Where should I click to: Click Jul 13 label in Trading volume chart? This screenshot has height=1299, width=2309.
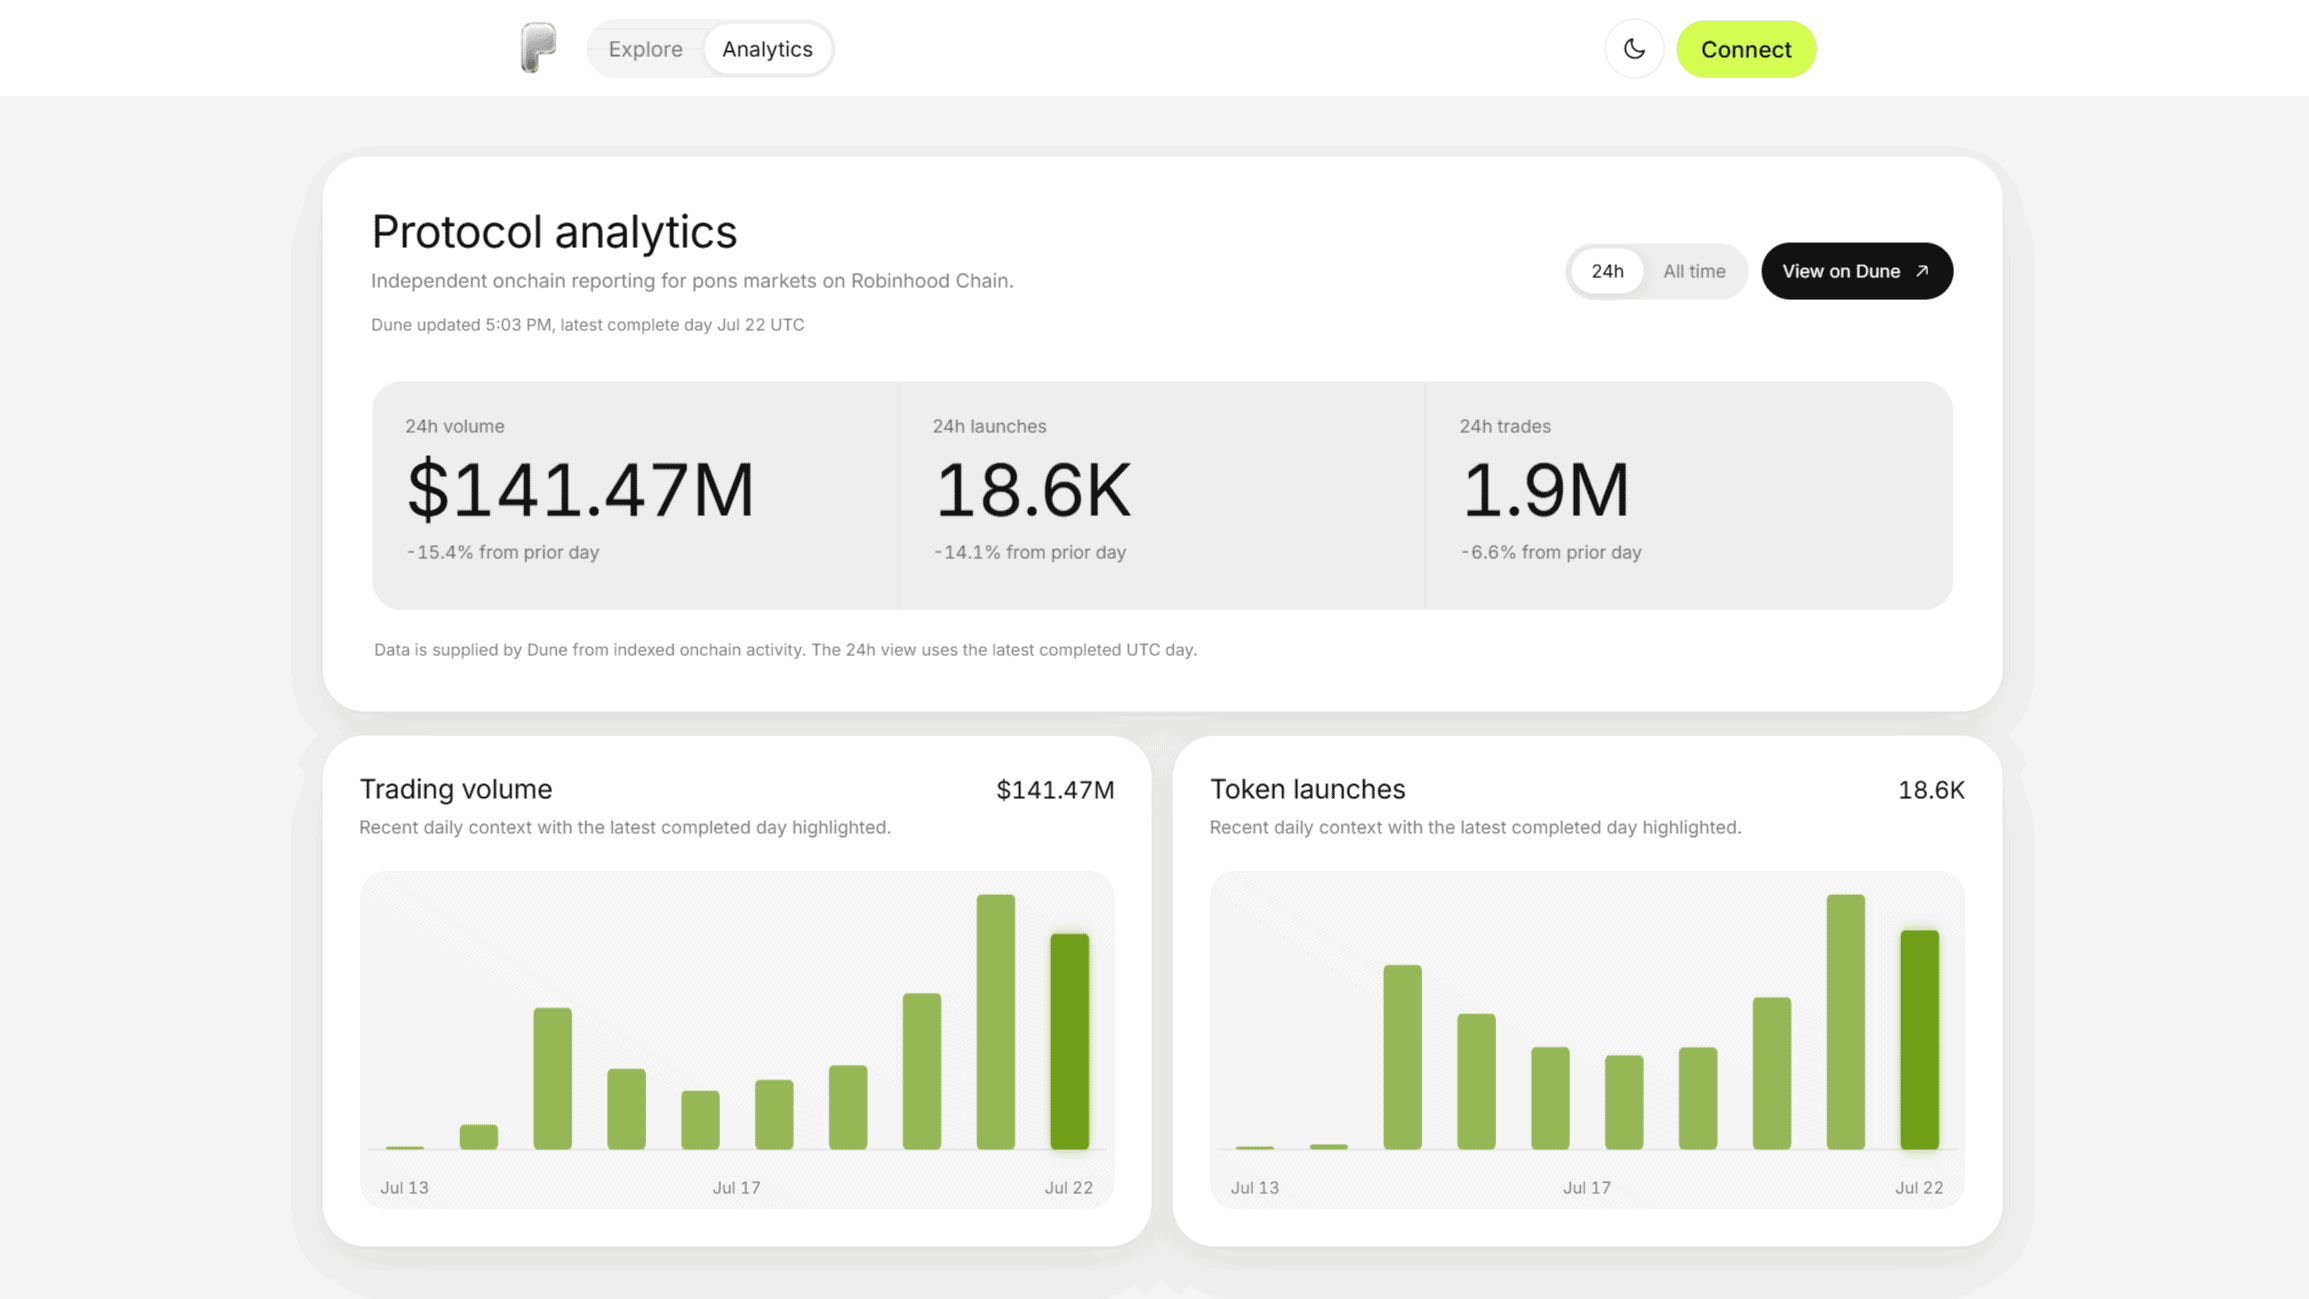(x=404, y=1188)
